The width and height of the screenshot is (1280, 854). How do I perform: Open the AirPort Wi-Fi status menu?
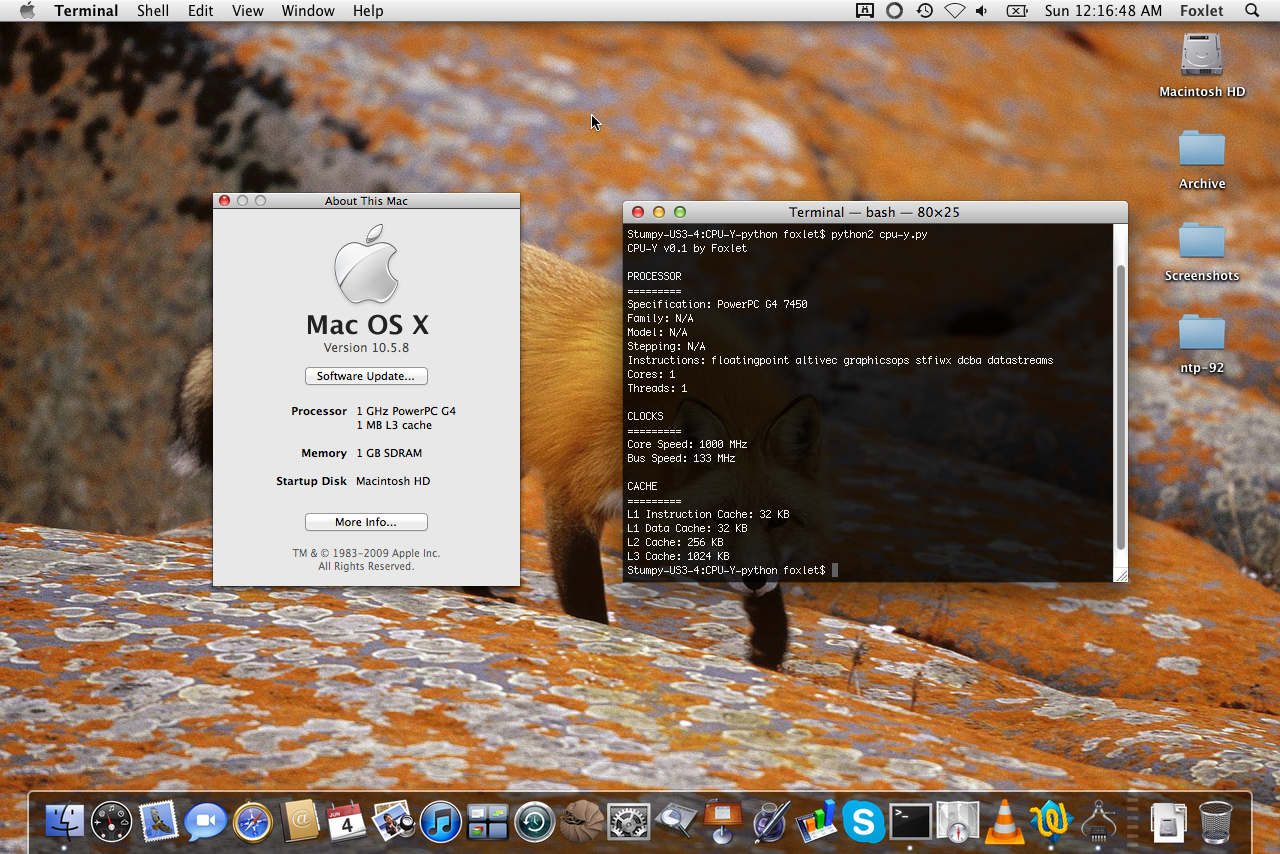coord(954,11)
